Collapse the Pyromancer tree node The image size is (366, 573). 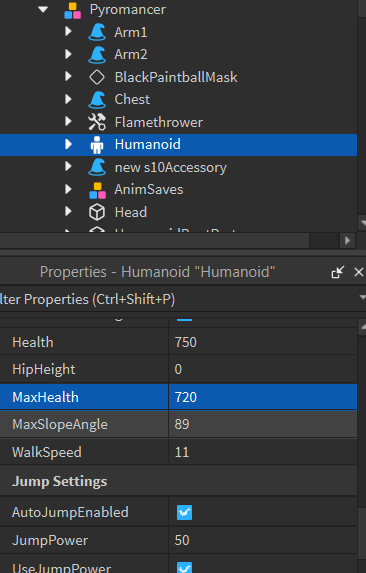[43, 10]
